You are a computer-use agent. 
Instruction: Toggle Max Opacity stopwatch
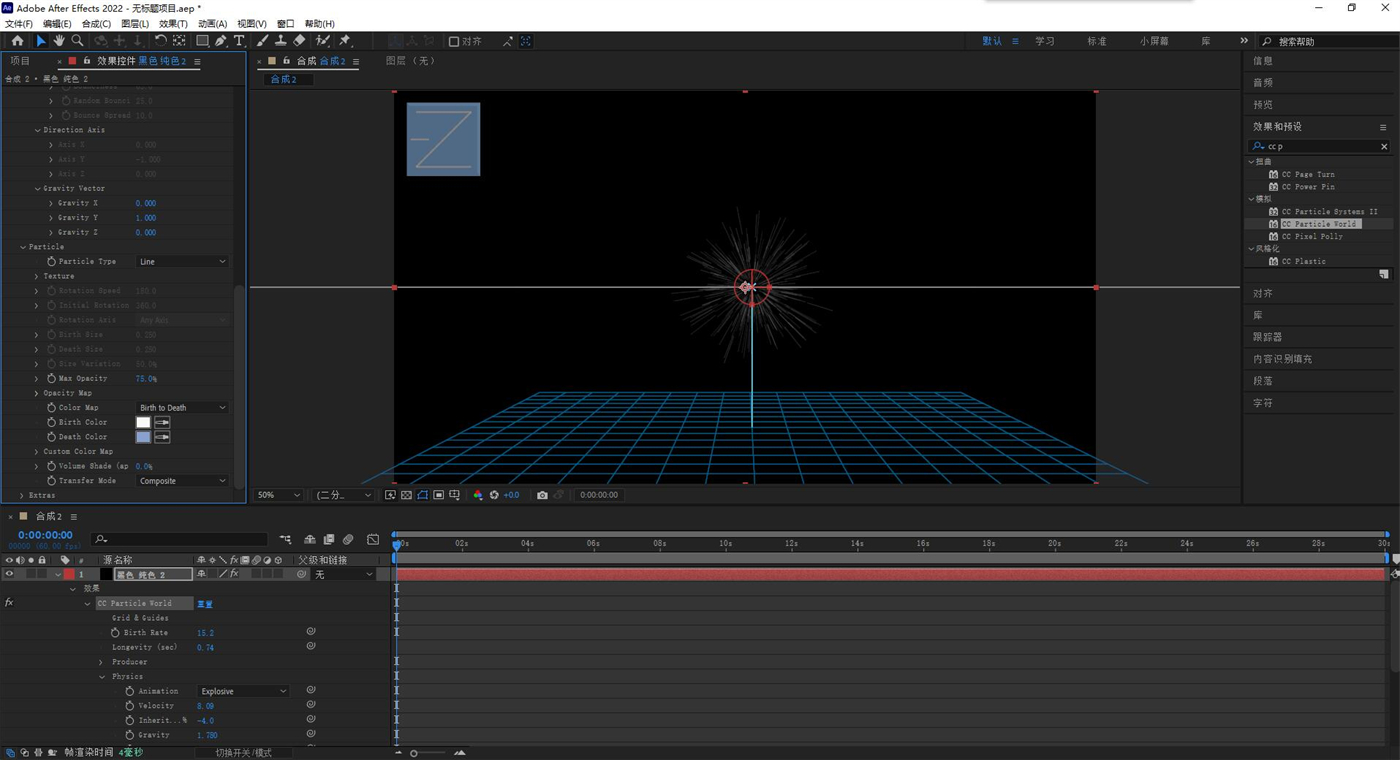(x=51, y=379)
